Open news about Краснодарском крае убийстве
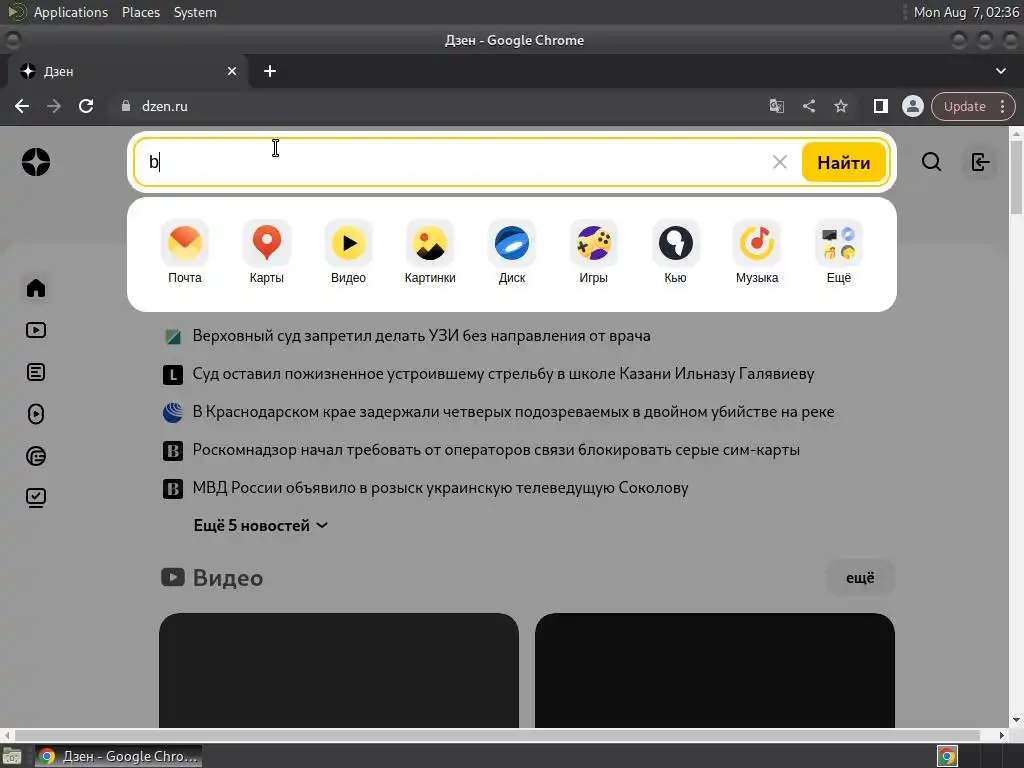Screen dimensions: 1024x768 [513, 412]
